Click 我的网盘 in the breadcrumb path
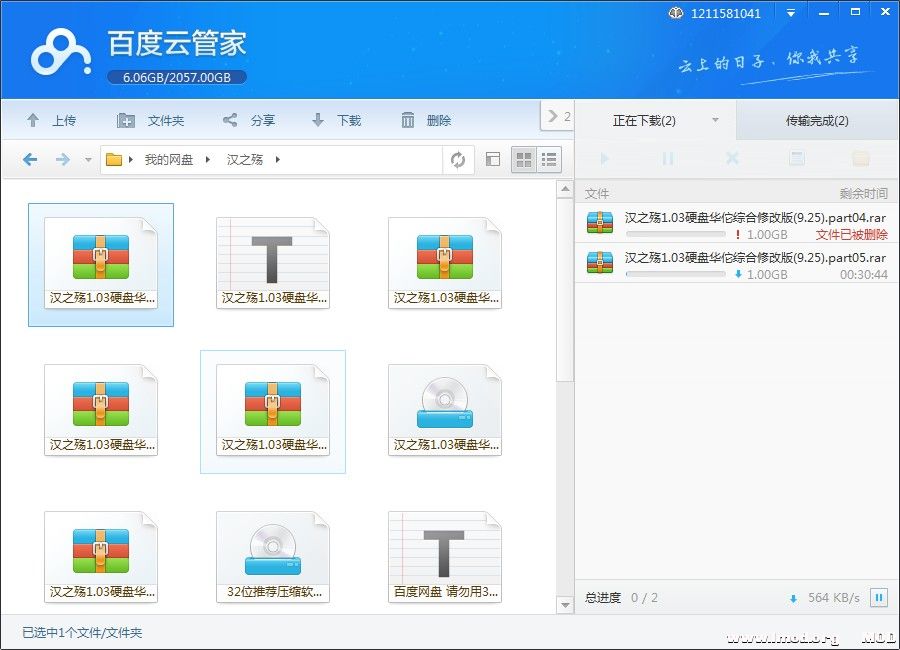Viewport: 900px width, 650px height. 168,160
